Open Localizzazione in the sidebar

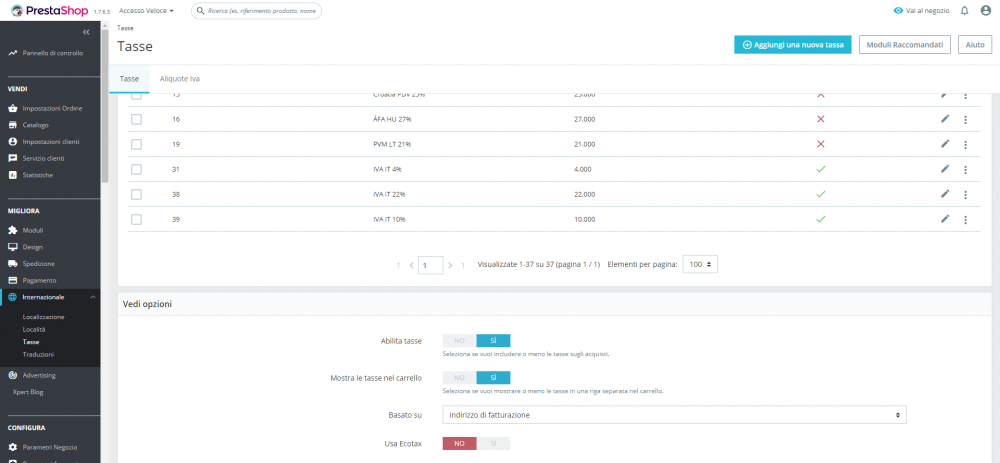coord(43,317)
